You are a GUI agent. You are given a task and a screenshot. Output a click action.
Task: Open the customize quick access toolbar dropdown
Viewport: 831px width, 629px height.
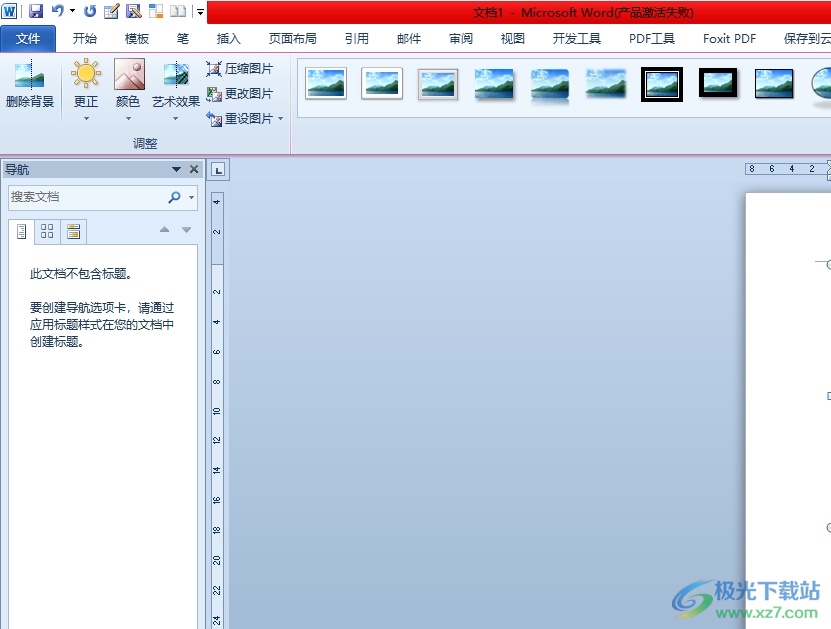coord(200,12)
